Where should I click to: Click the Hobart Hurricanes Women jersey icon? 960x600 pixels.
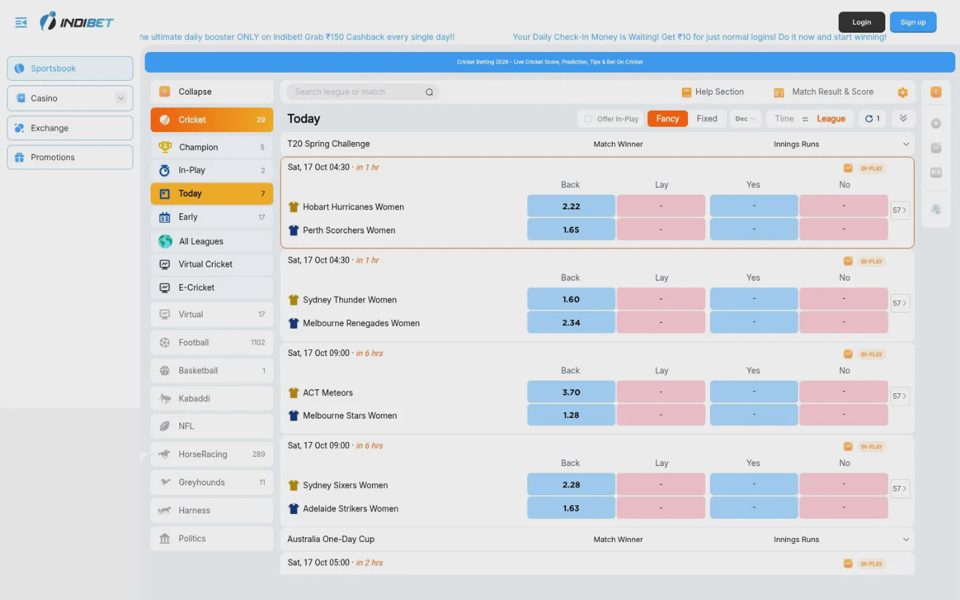click(293, 207)
